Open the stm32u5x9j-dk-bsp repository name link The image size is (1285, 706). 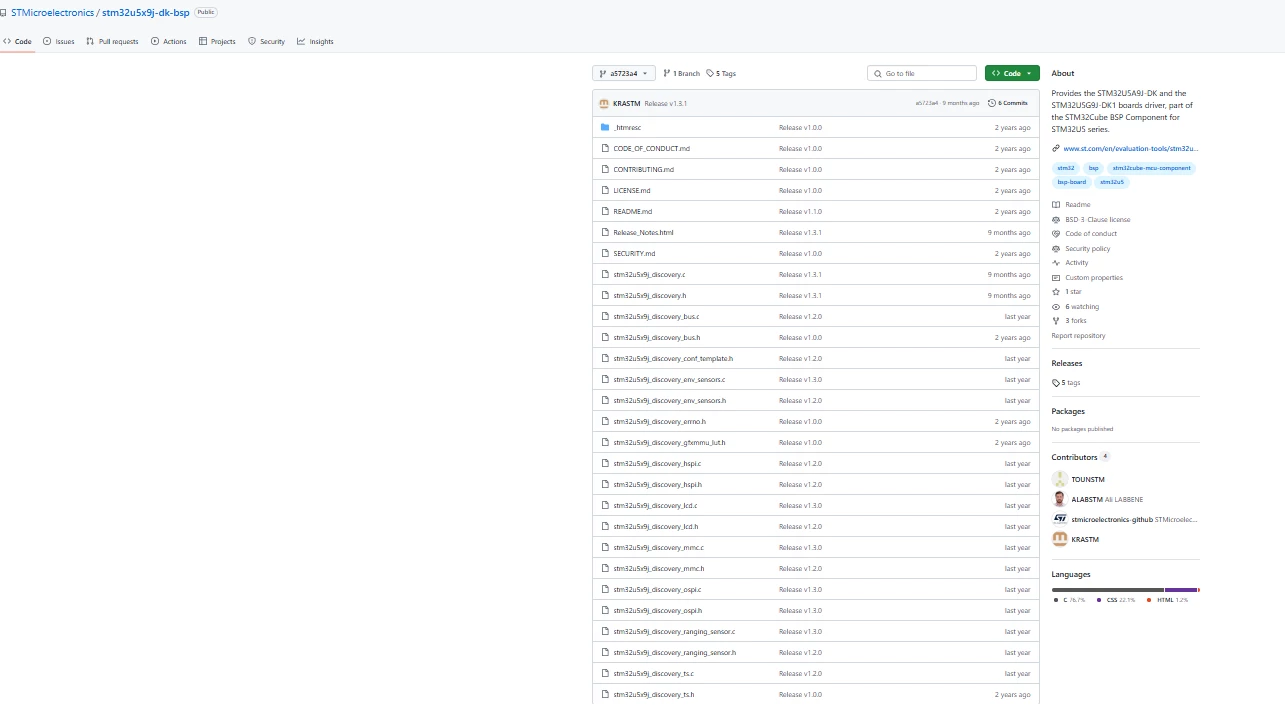[x=145, y=12]
